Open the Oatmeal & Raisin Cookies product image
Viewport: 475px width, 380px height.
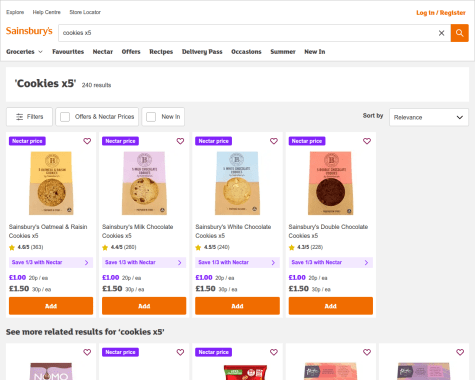coord(51,183)
